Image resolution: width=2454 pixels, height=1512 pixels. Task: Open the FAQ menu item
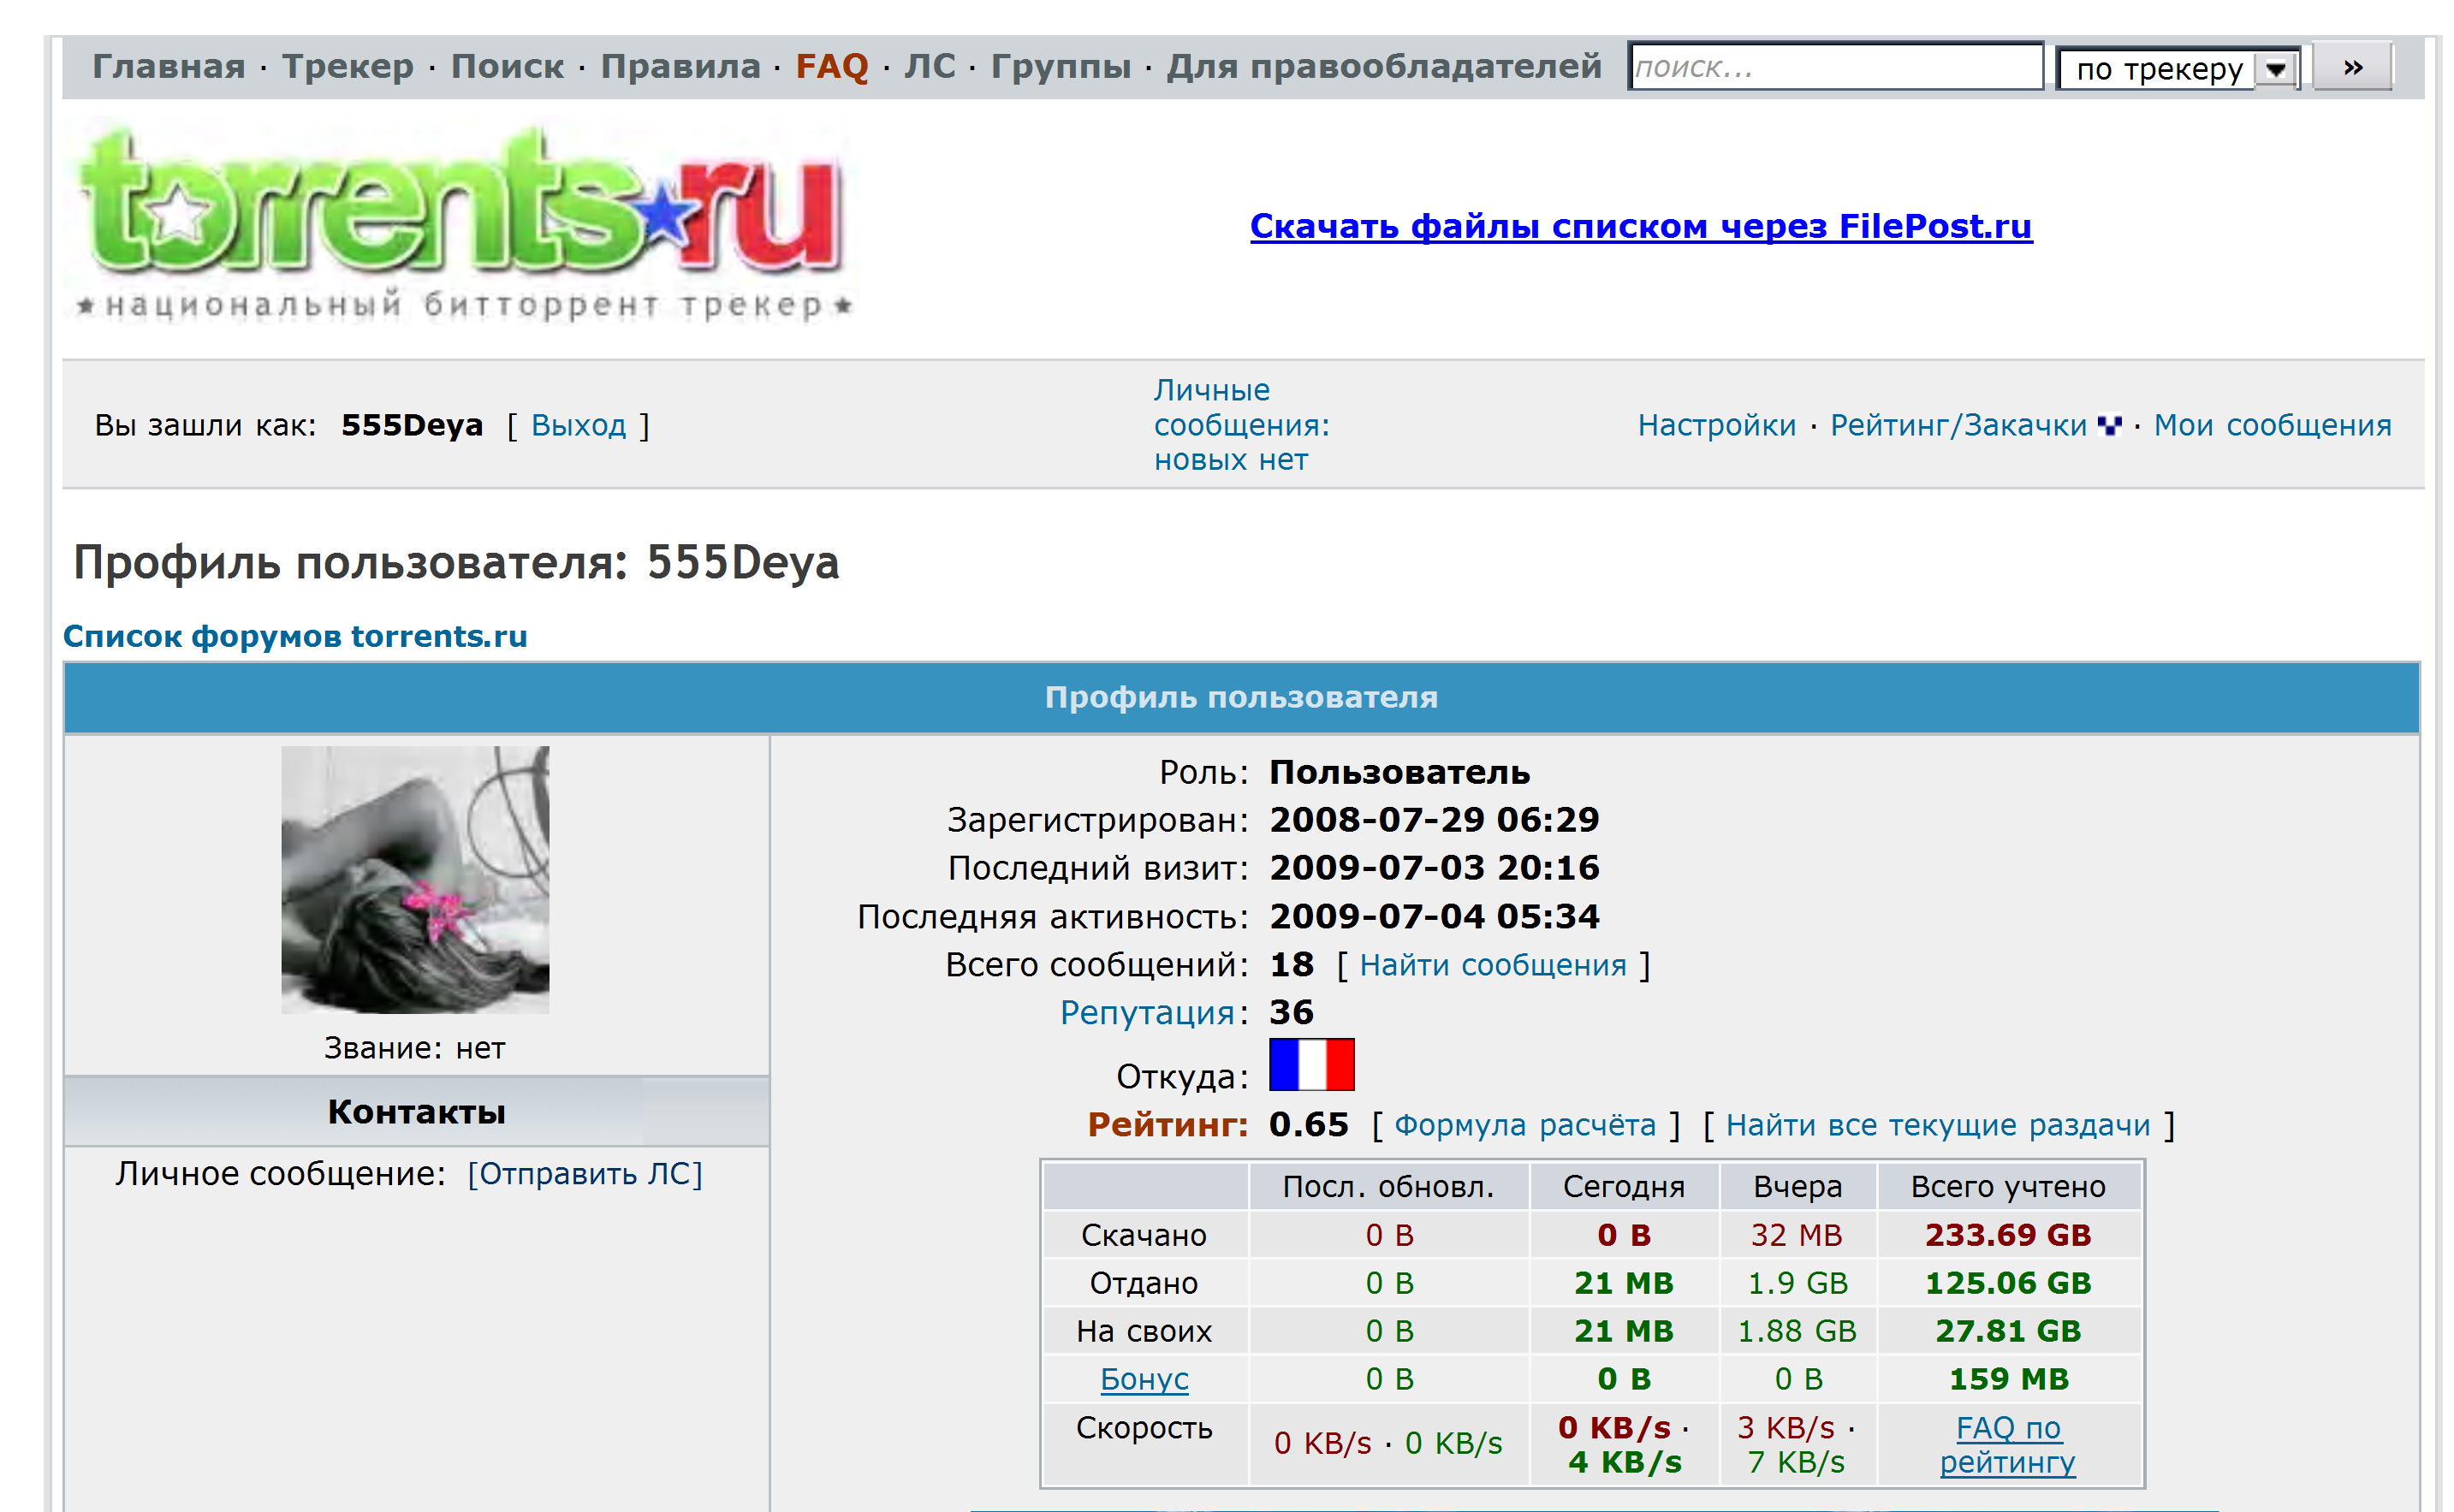[831, 66]
